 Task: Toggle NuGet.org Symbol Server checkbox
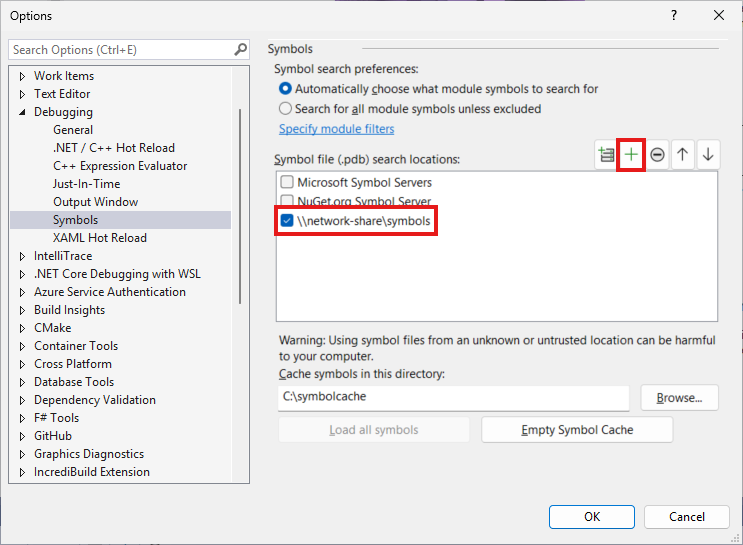(x=287, y=202)
